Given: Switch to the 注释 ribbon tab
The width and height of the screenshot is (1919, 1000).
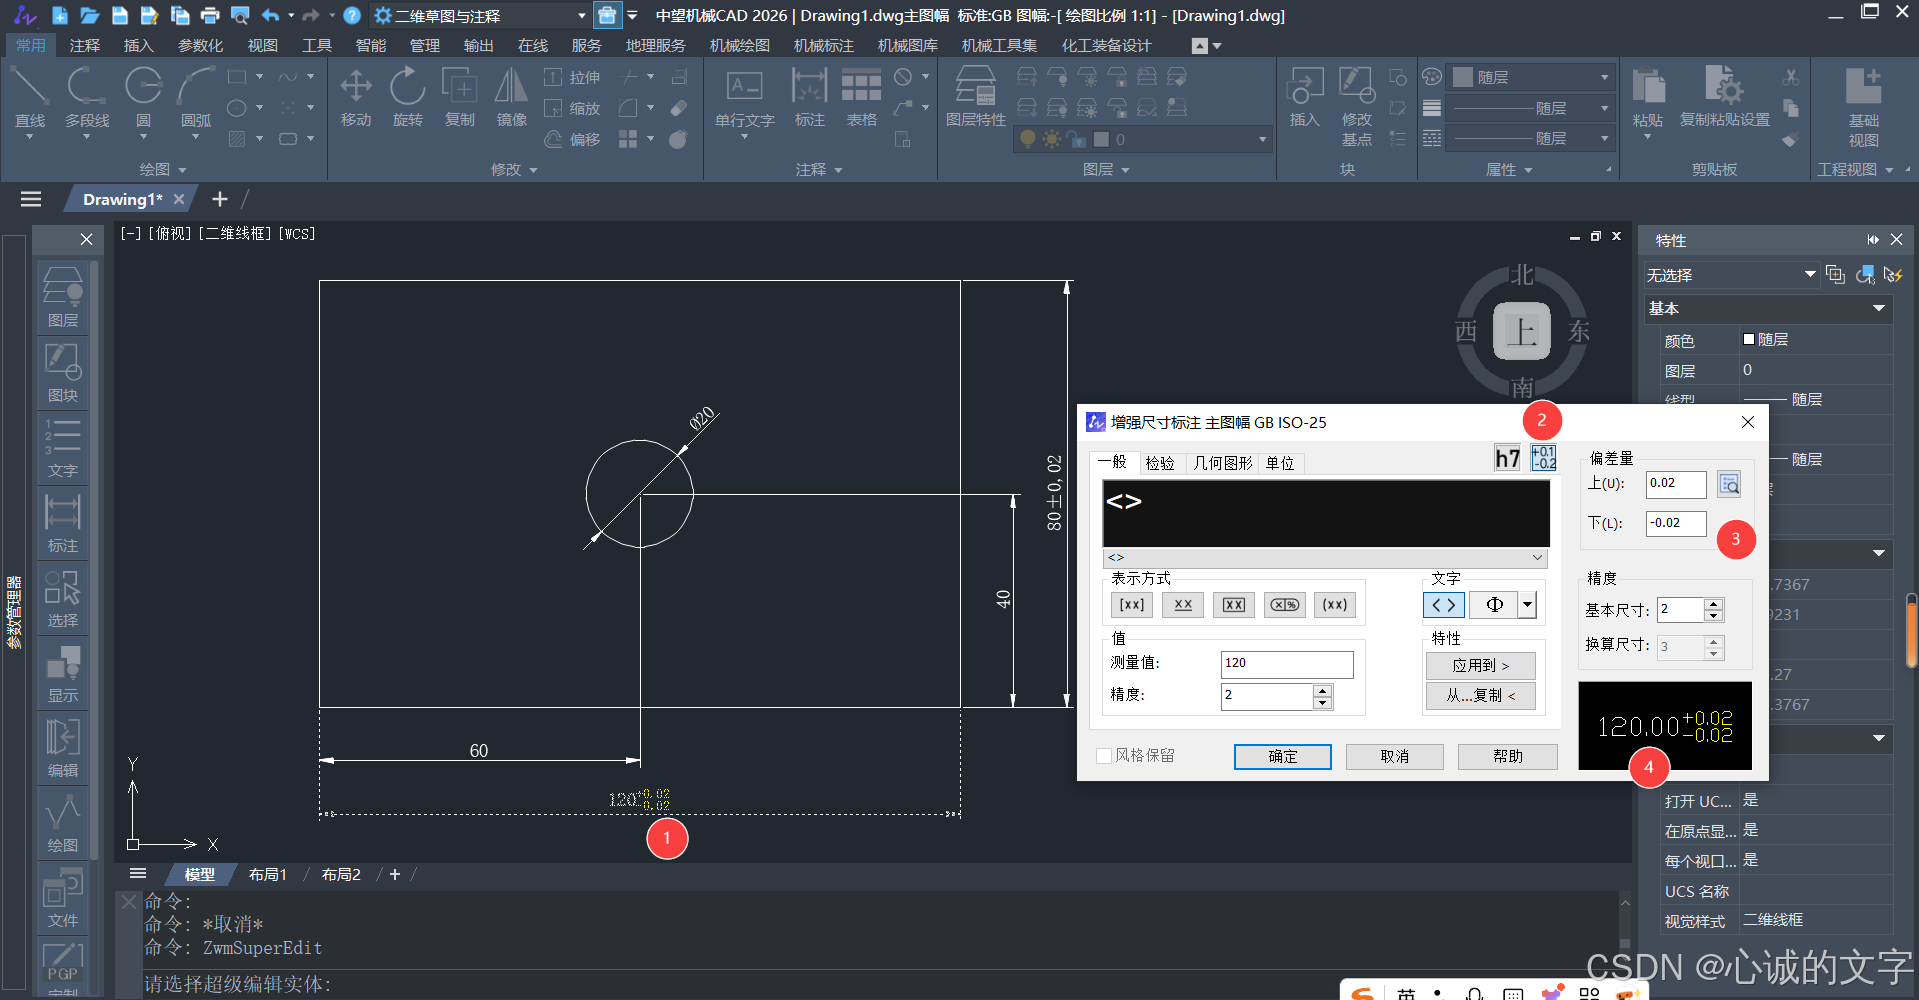Looking at the screenshot, I should click(x=85, y=46).
